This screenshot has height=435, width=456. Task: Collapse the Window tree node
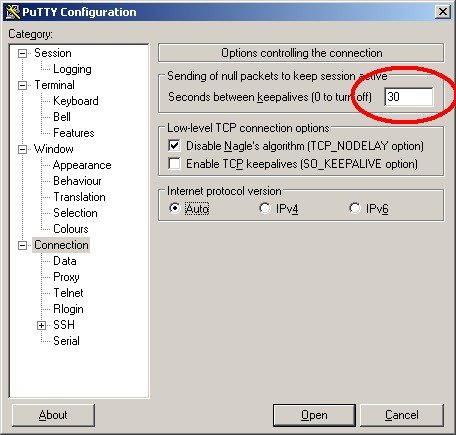pyautogui.click(x=22, y=149)
